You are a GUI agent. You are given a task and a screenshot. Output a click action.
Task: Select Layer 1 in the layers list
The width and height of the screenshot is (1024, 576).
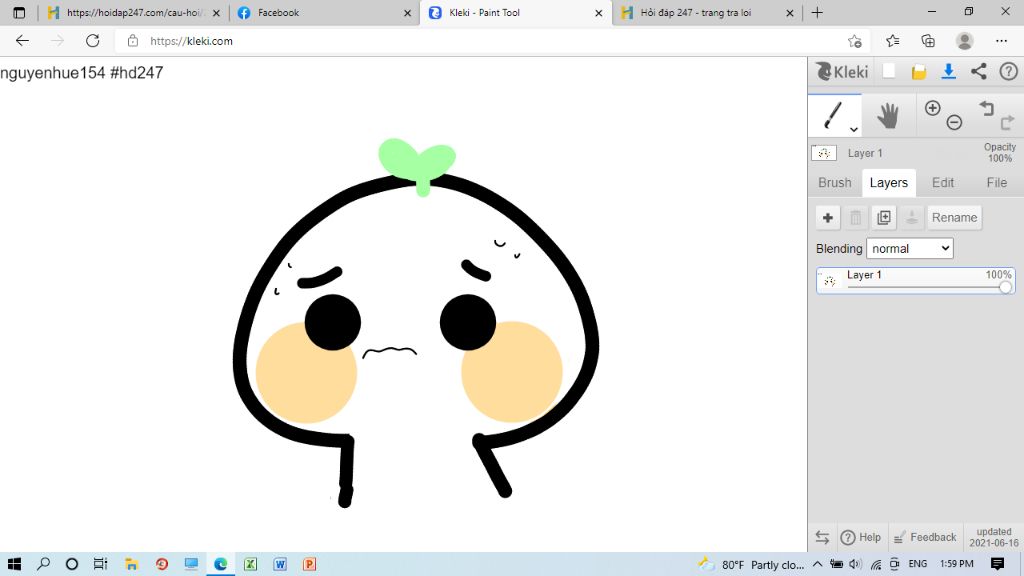(x=916, y=281)
